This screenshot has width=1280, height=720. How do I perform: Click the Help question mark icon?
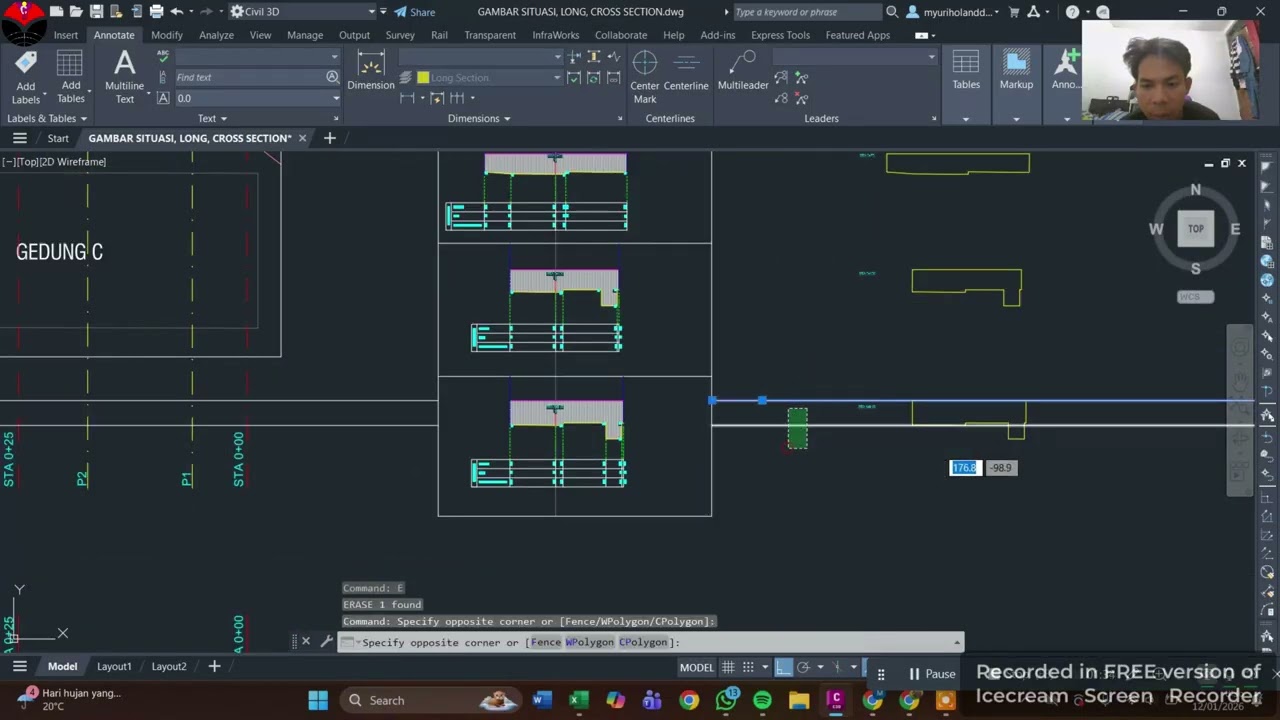point(1072,12)
